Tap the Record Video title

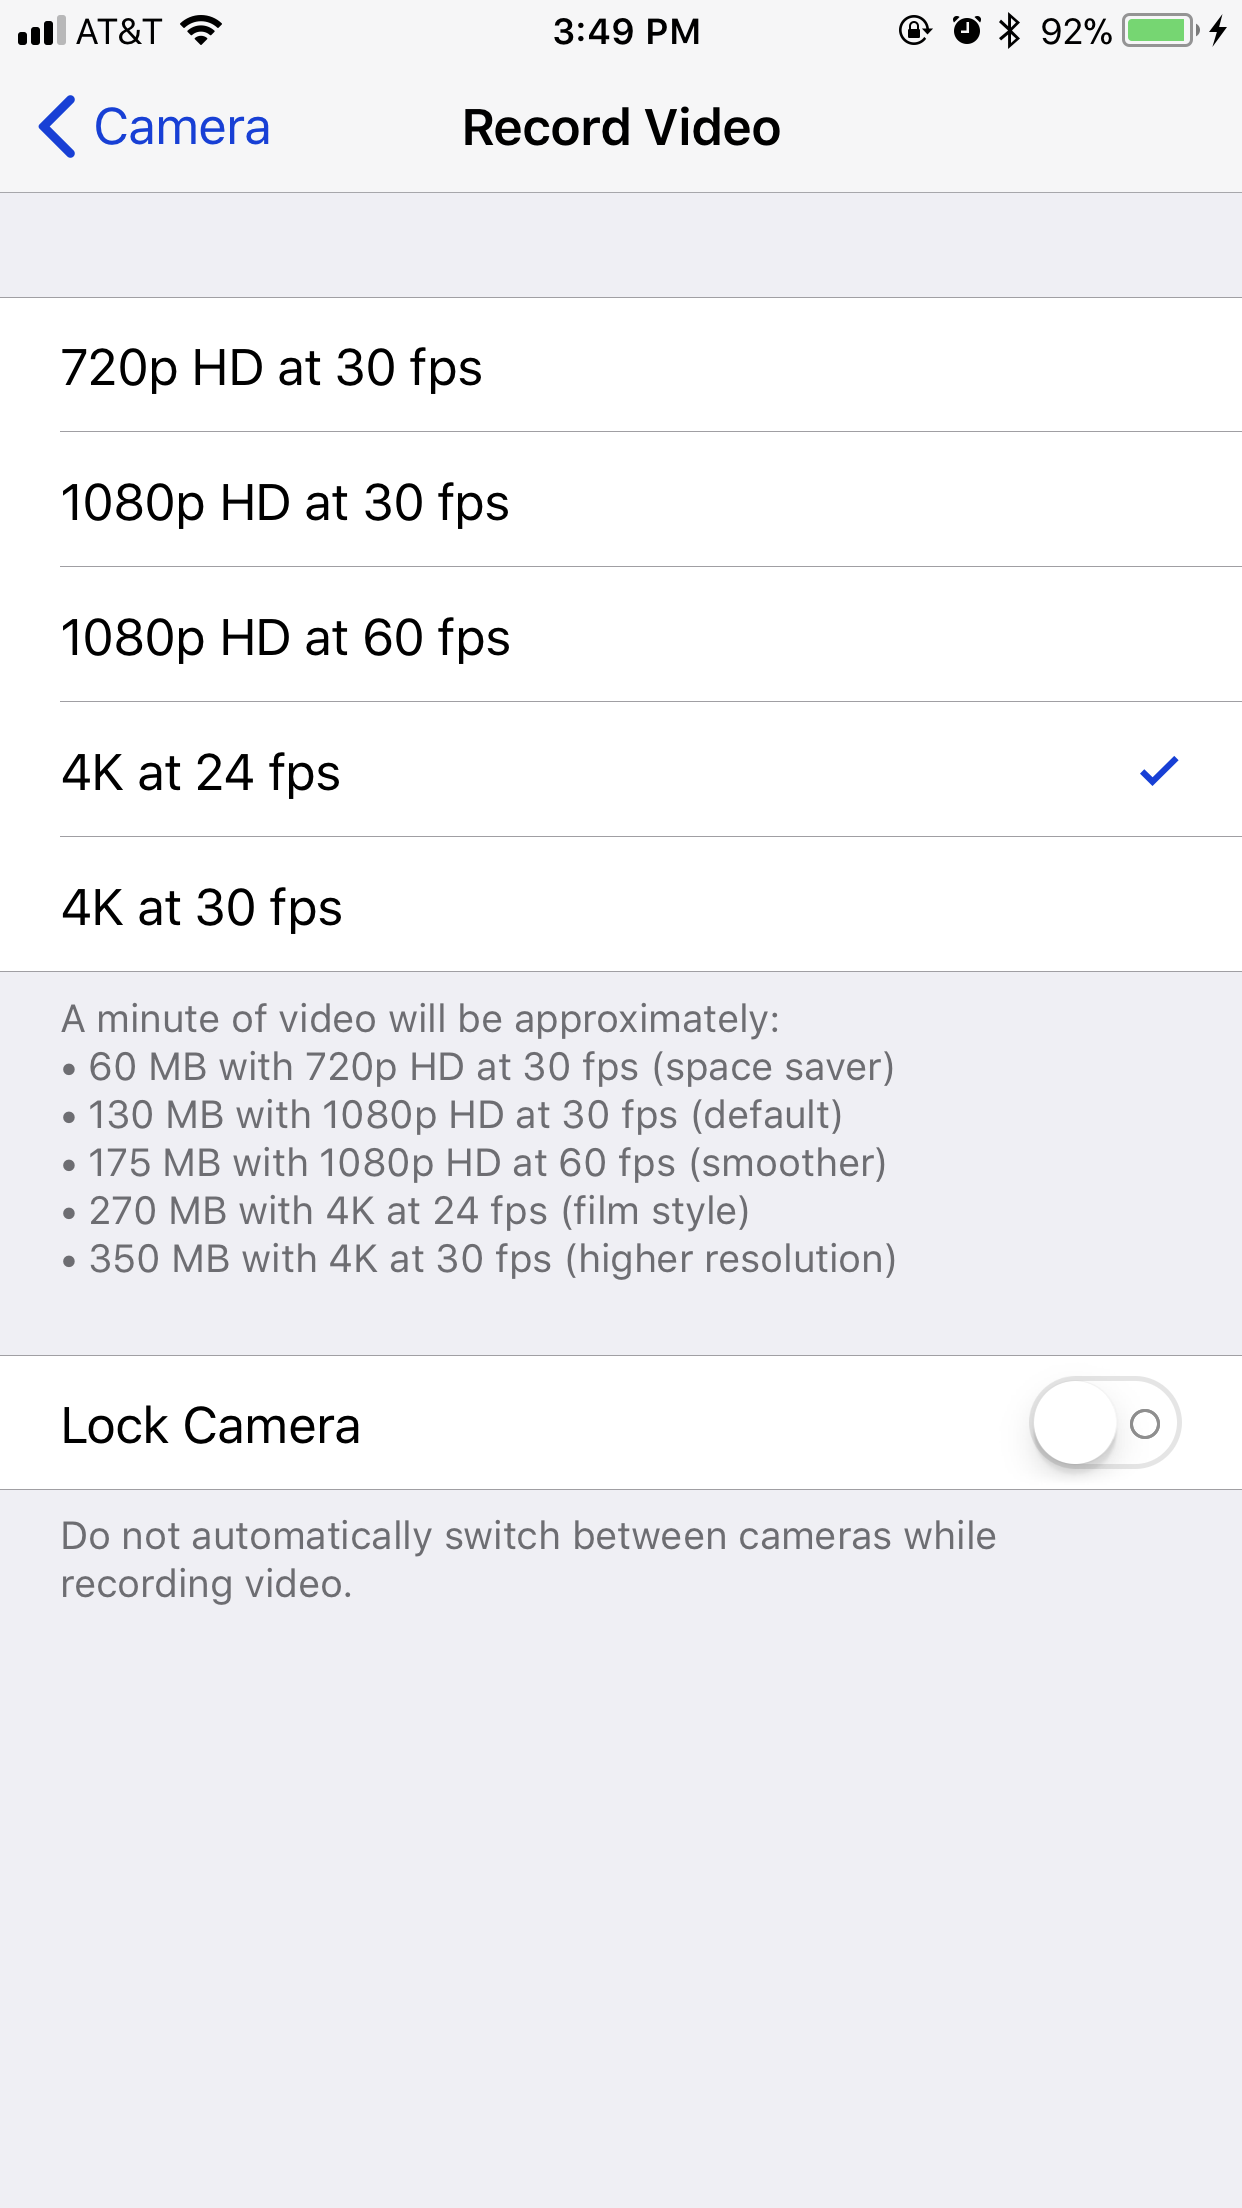pos(621,128)
